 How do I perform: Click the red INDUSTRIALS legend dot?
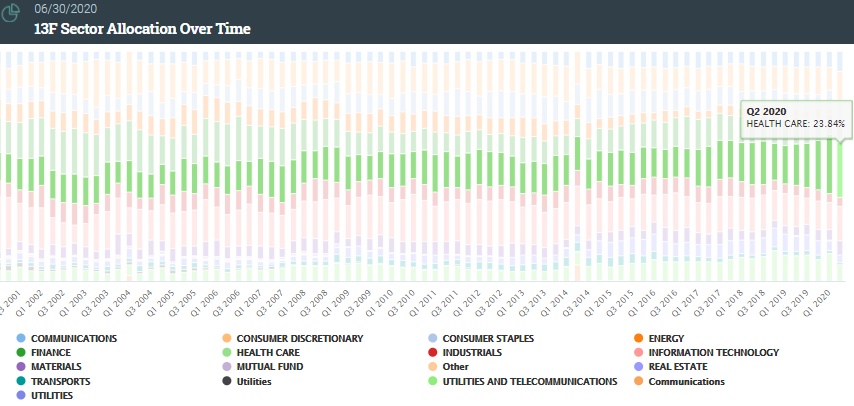click(x=432, y=353)
